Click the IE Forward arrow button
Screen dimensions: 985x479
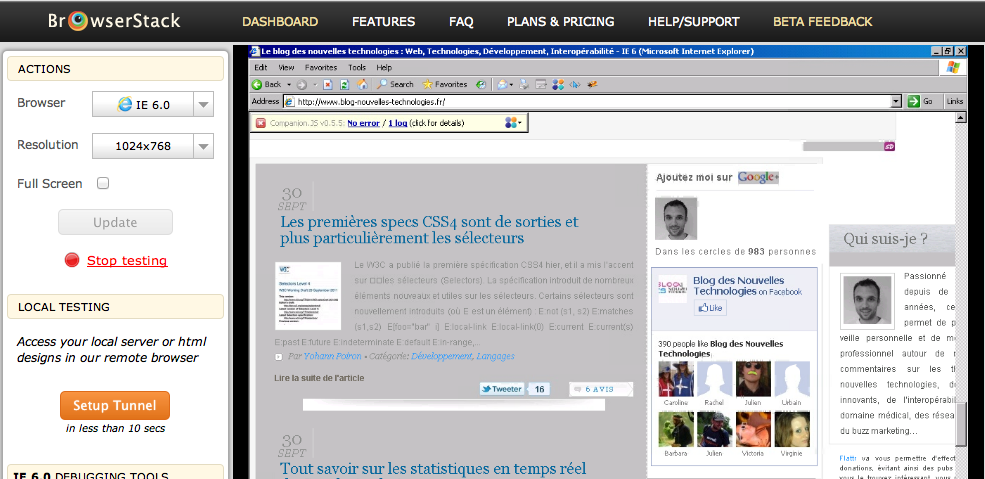pyautogui.click(x=302, y=85)
